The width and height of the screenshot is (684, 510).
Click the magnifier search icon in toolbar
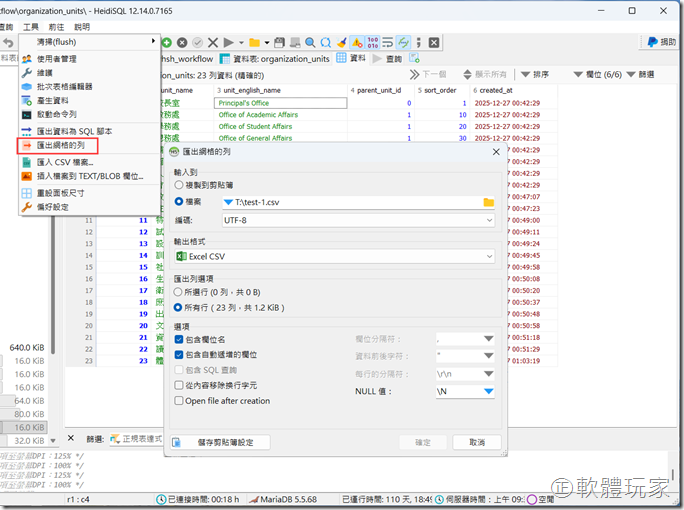tap(310, 42)
